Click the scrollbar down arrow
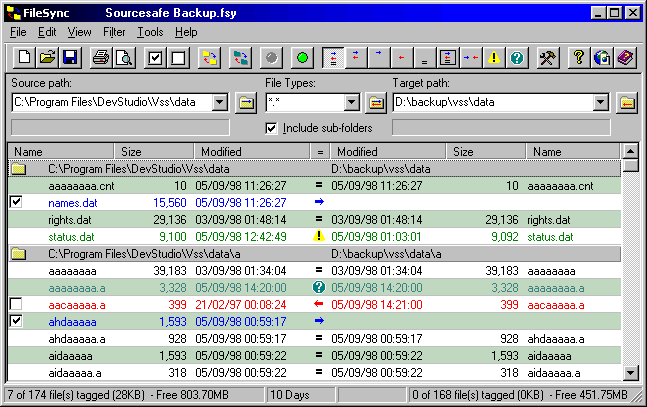 pos(630,373)
